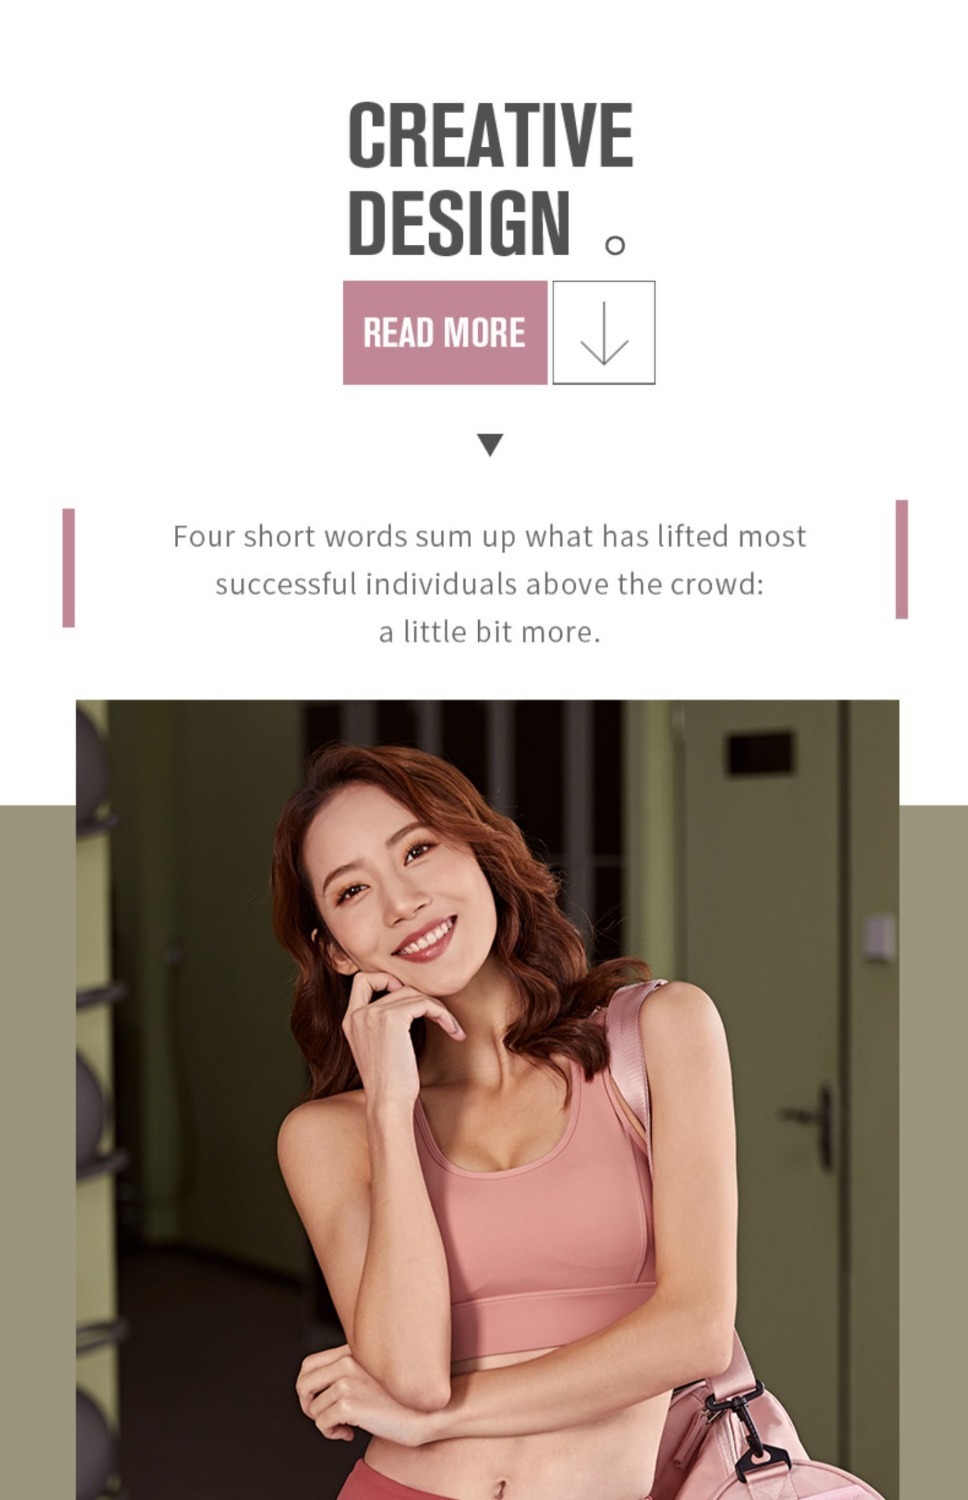Select the CREATIVE heading word
Image resolution: width=968 pixels, height=1500 pixels.
pyautogui.click(x=490, y=135)
